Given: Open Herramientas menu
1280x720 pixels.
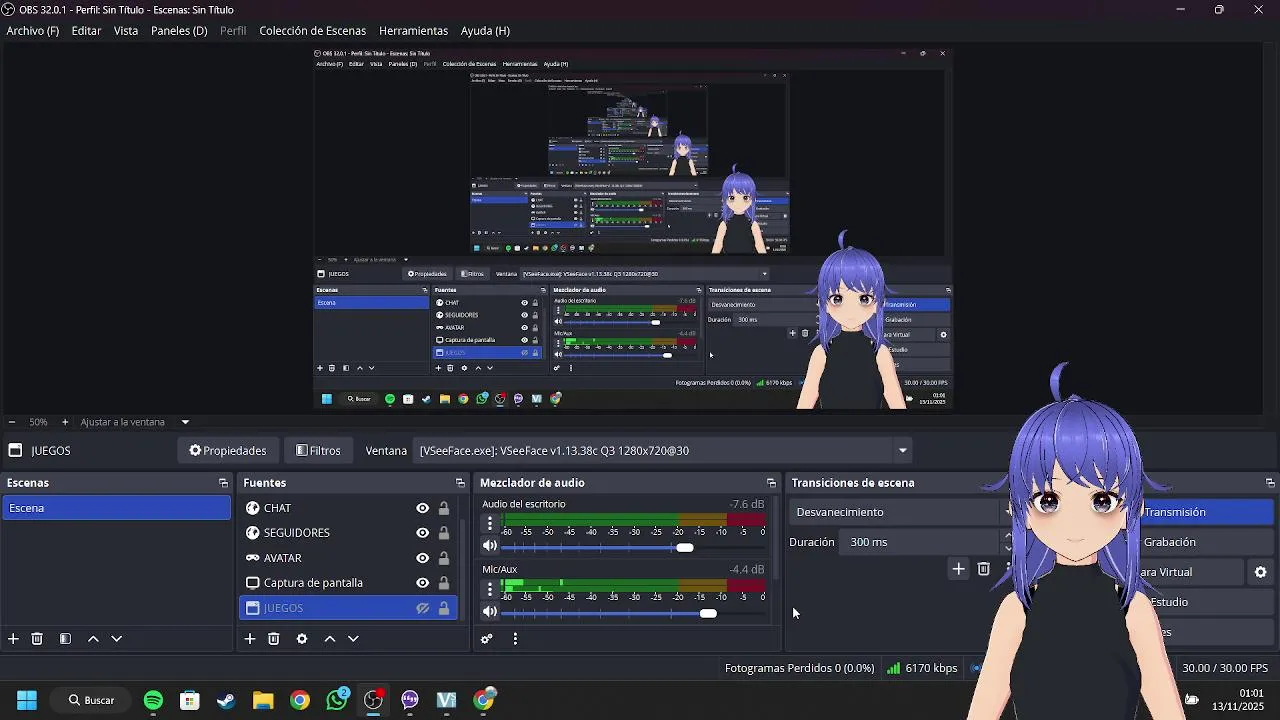Looking at the screenshot, I should (413, 31).
